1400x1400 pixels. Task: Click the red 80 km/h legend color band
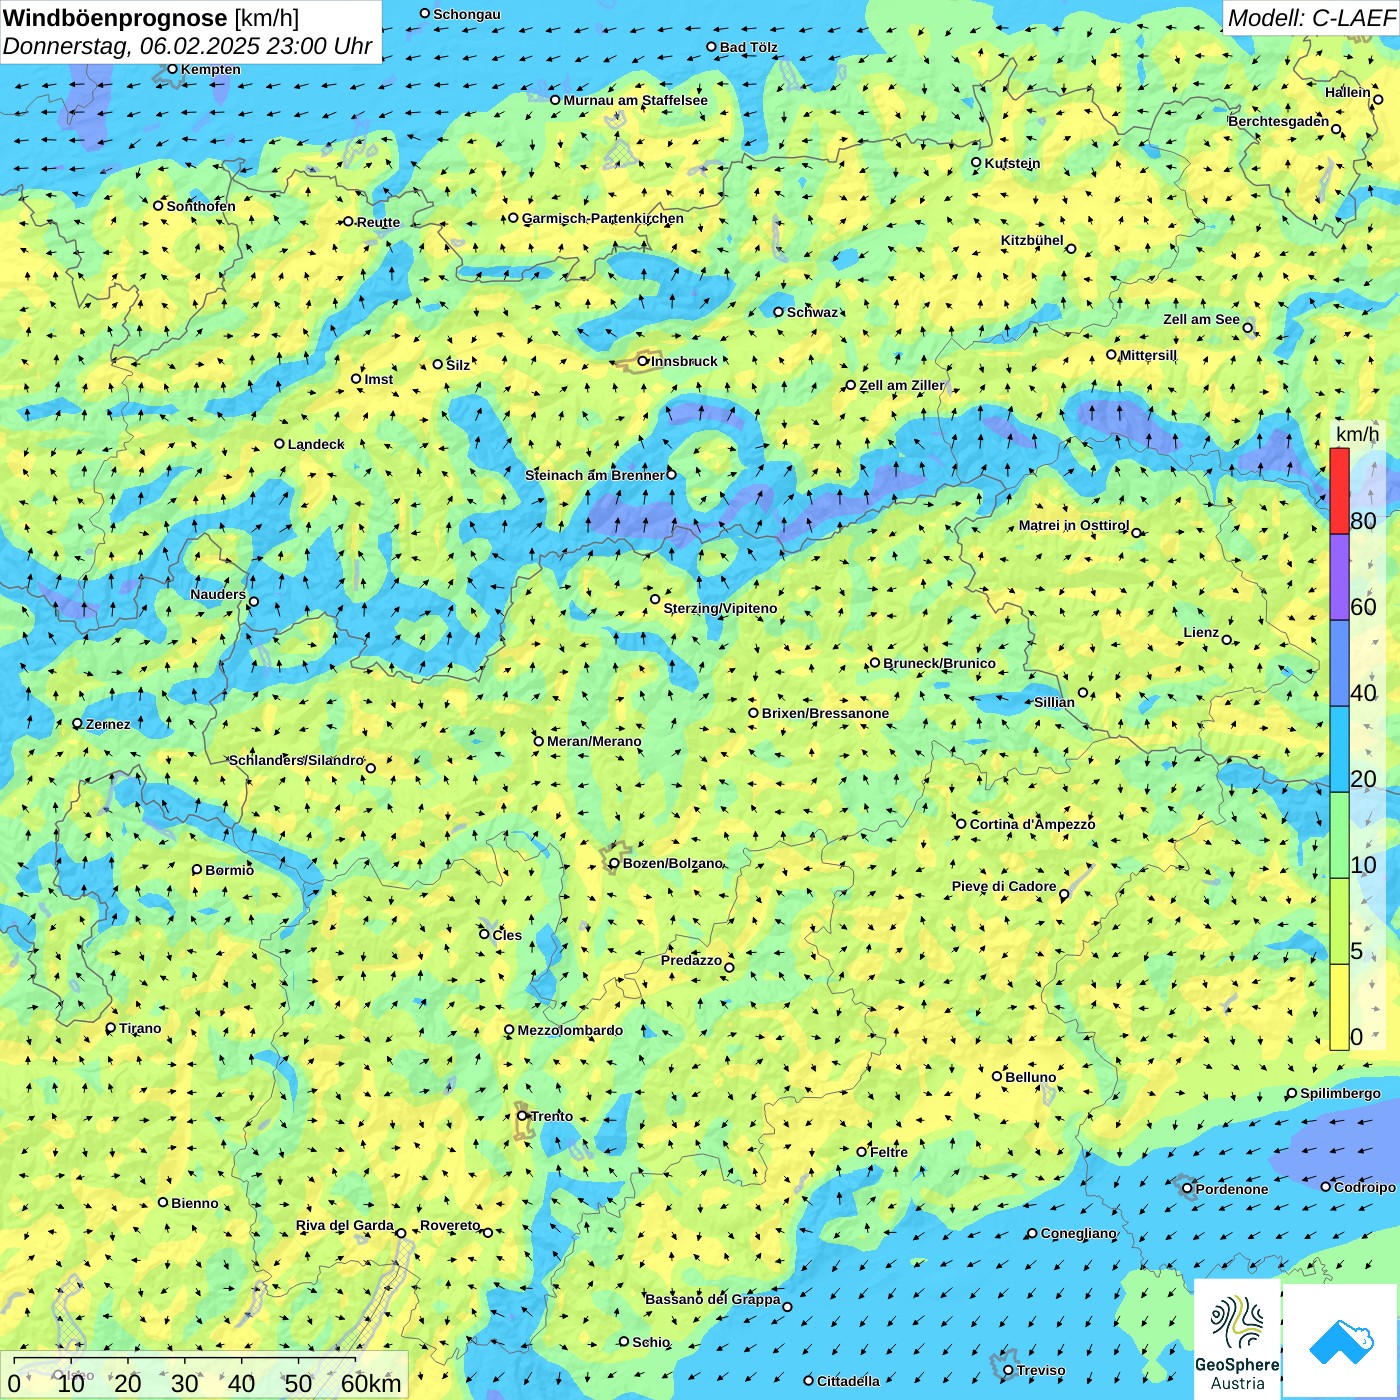pyautogui.click(x=1339, y=491)
